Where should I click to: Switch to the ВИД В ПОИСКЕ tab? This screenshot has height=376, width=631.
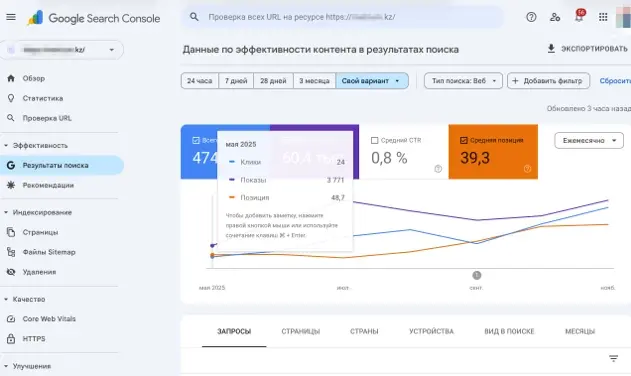[509, 331]
